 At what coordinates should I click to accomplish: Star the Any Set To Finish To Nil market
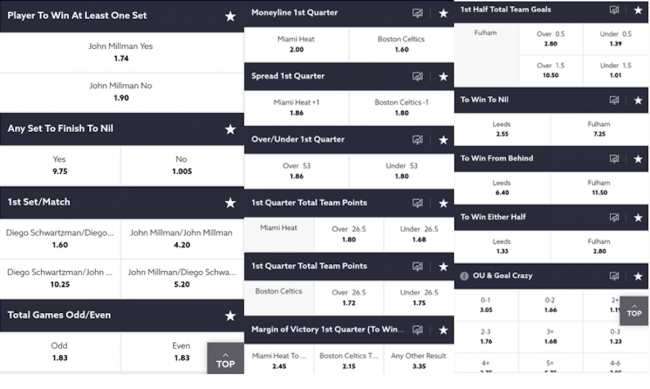(x=230, y=129)
